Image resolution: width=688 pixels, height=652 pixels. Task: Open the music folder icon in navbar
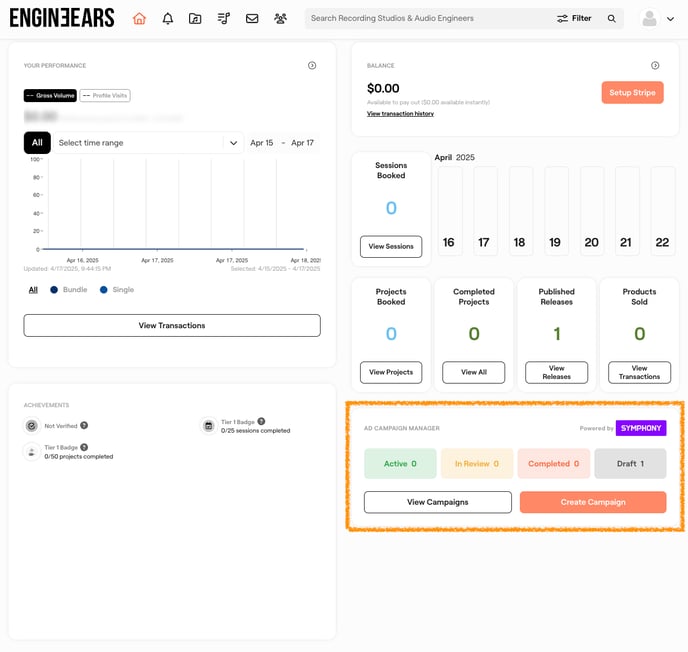click(195, 18)
